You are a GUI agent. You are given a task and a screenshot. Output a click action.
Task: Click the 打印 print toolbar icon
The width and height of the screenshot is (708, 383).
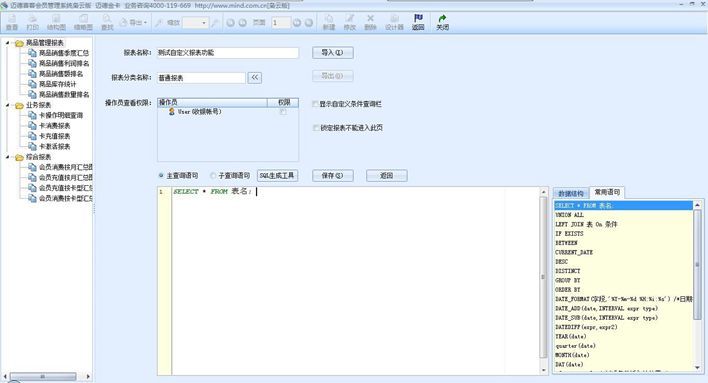[x=33, y=19]
